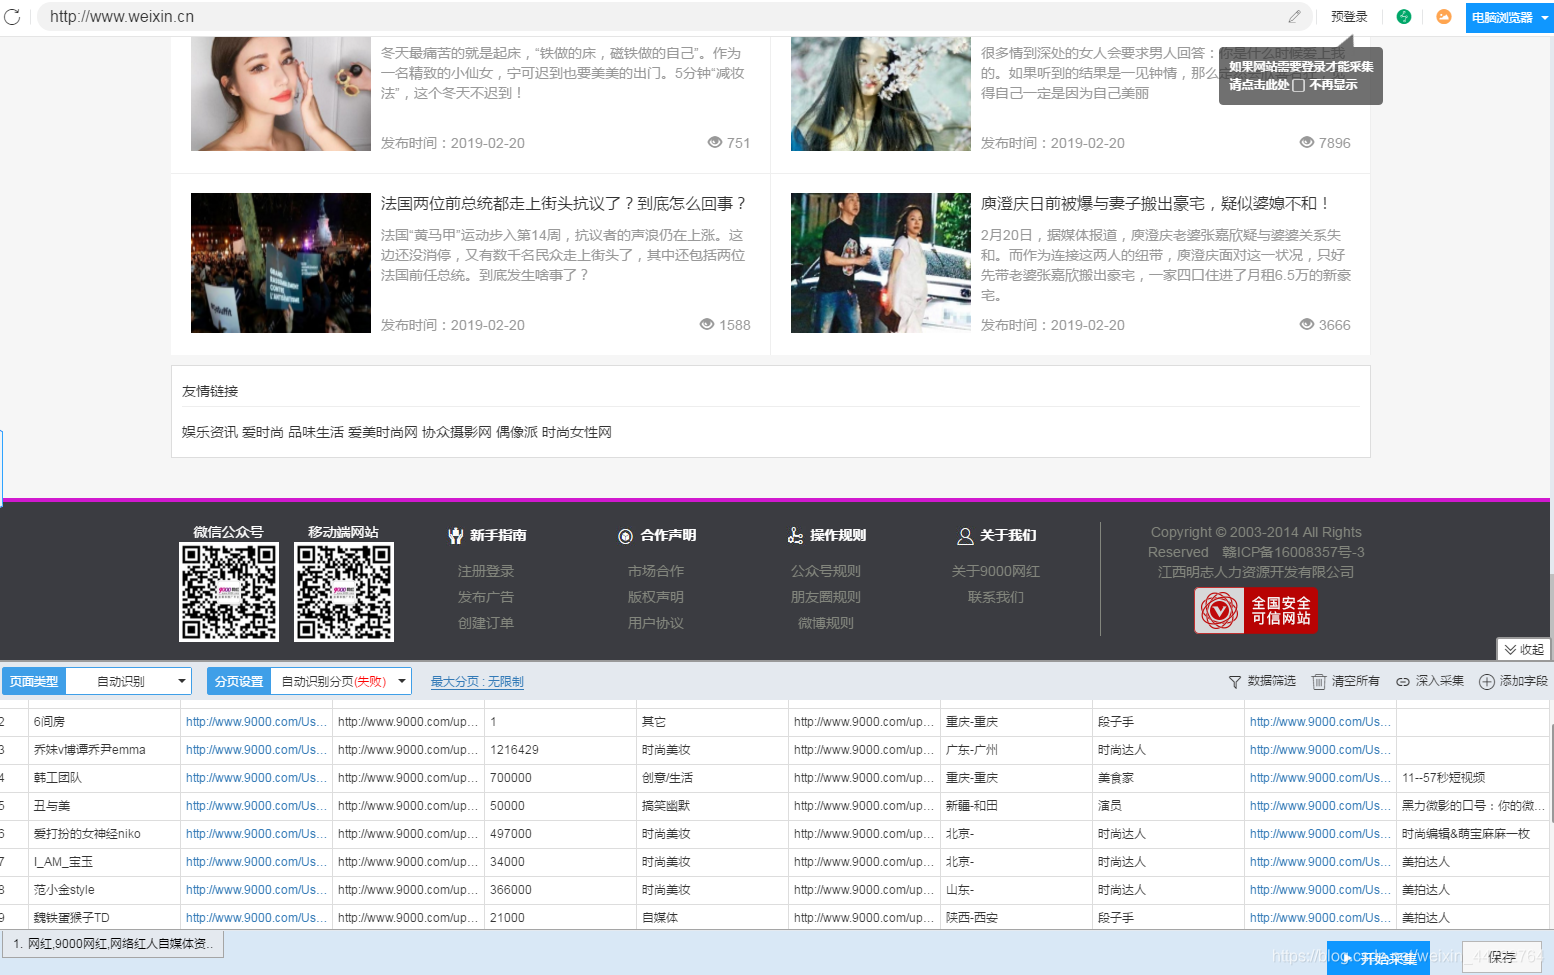
Task: Click the 新手指南 guide icon
Action: tap(456, 536)
